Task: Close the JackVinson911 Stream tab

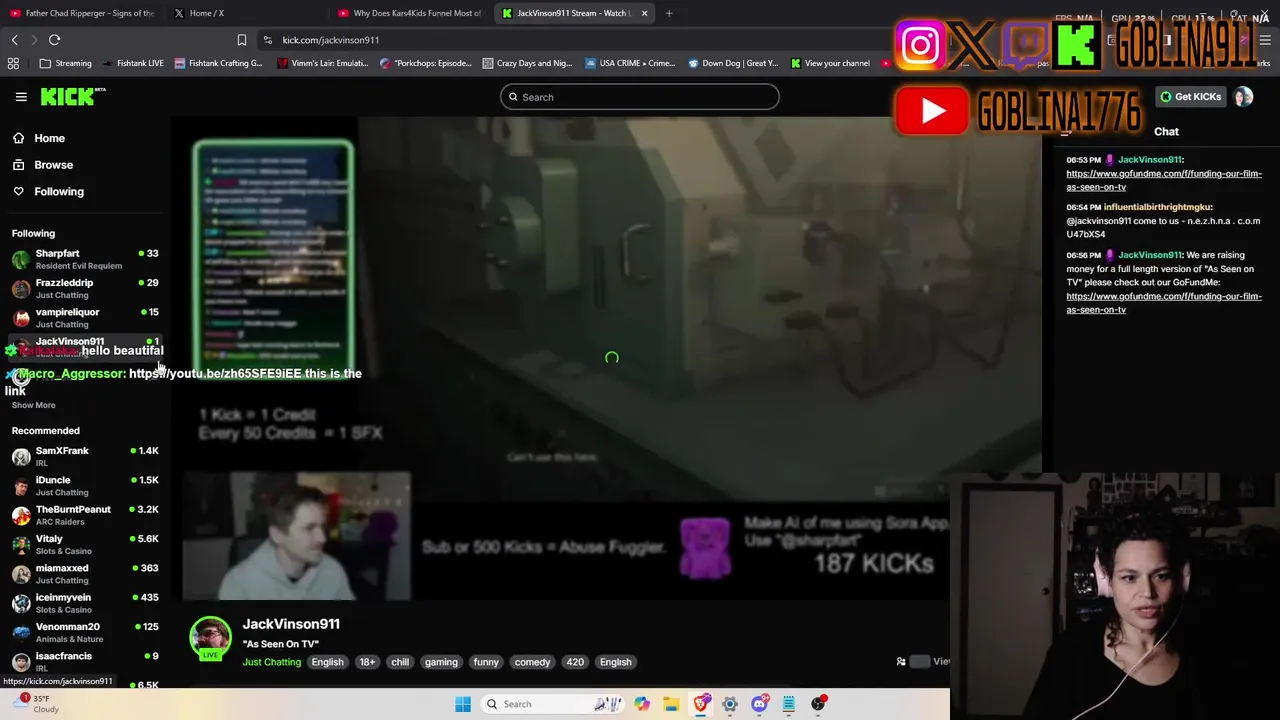Action: (x=644, y=13)
